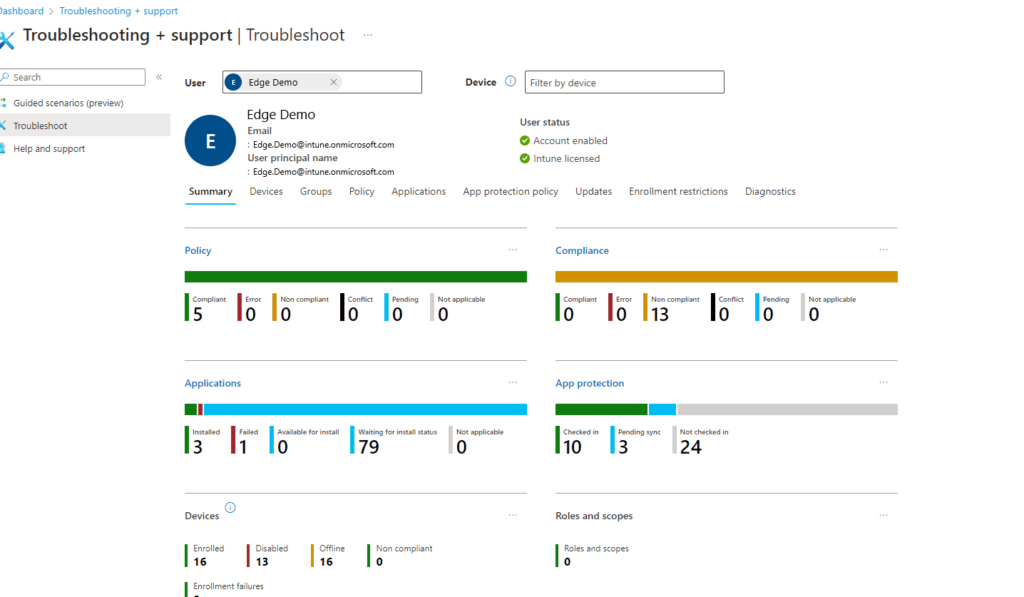Click the orange Compliance status bar
This screenshot has width=1024, height=597.
pyautogui.click(x=726, y=277)
